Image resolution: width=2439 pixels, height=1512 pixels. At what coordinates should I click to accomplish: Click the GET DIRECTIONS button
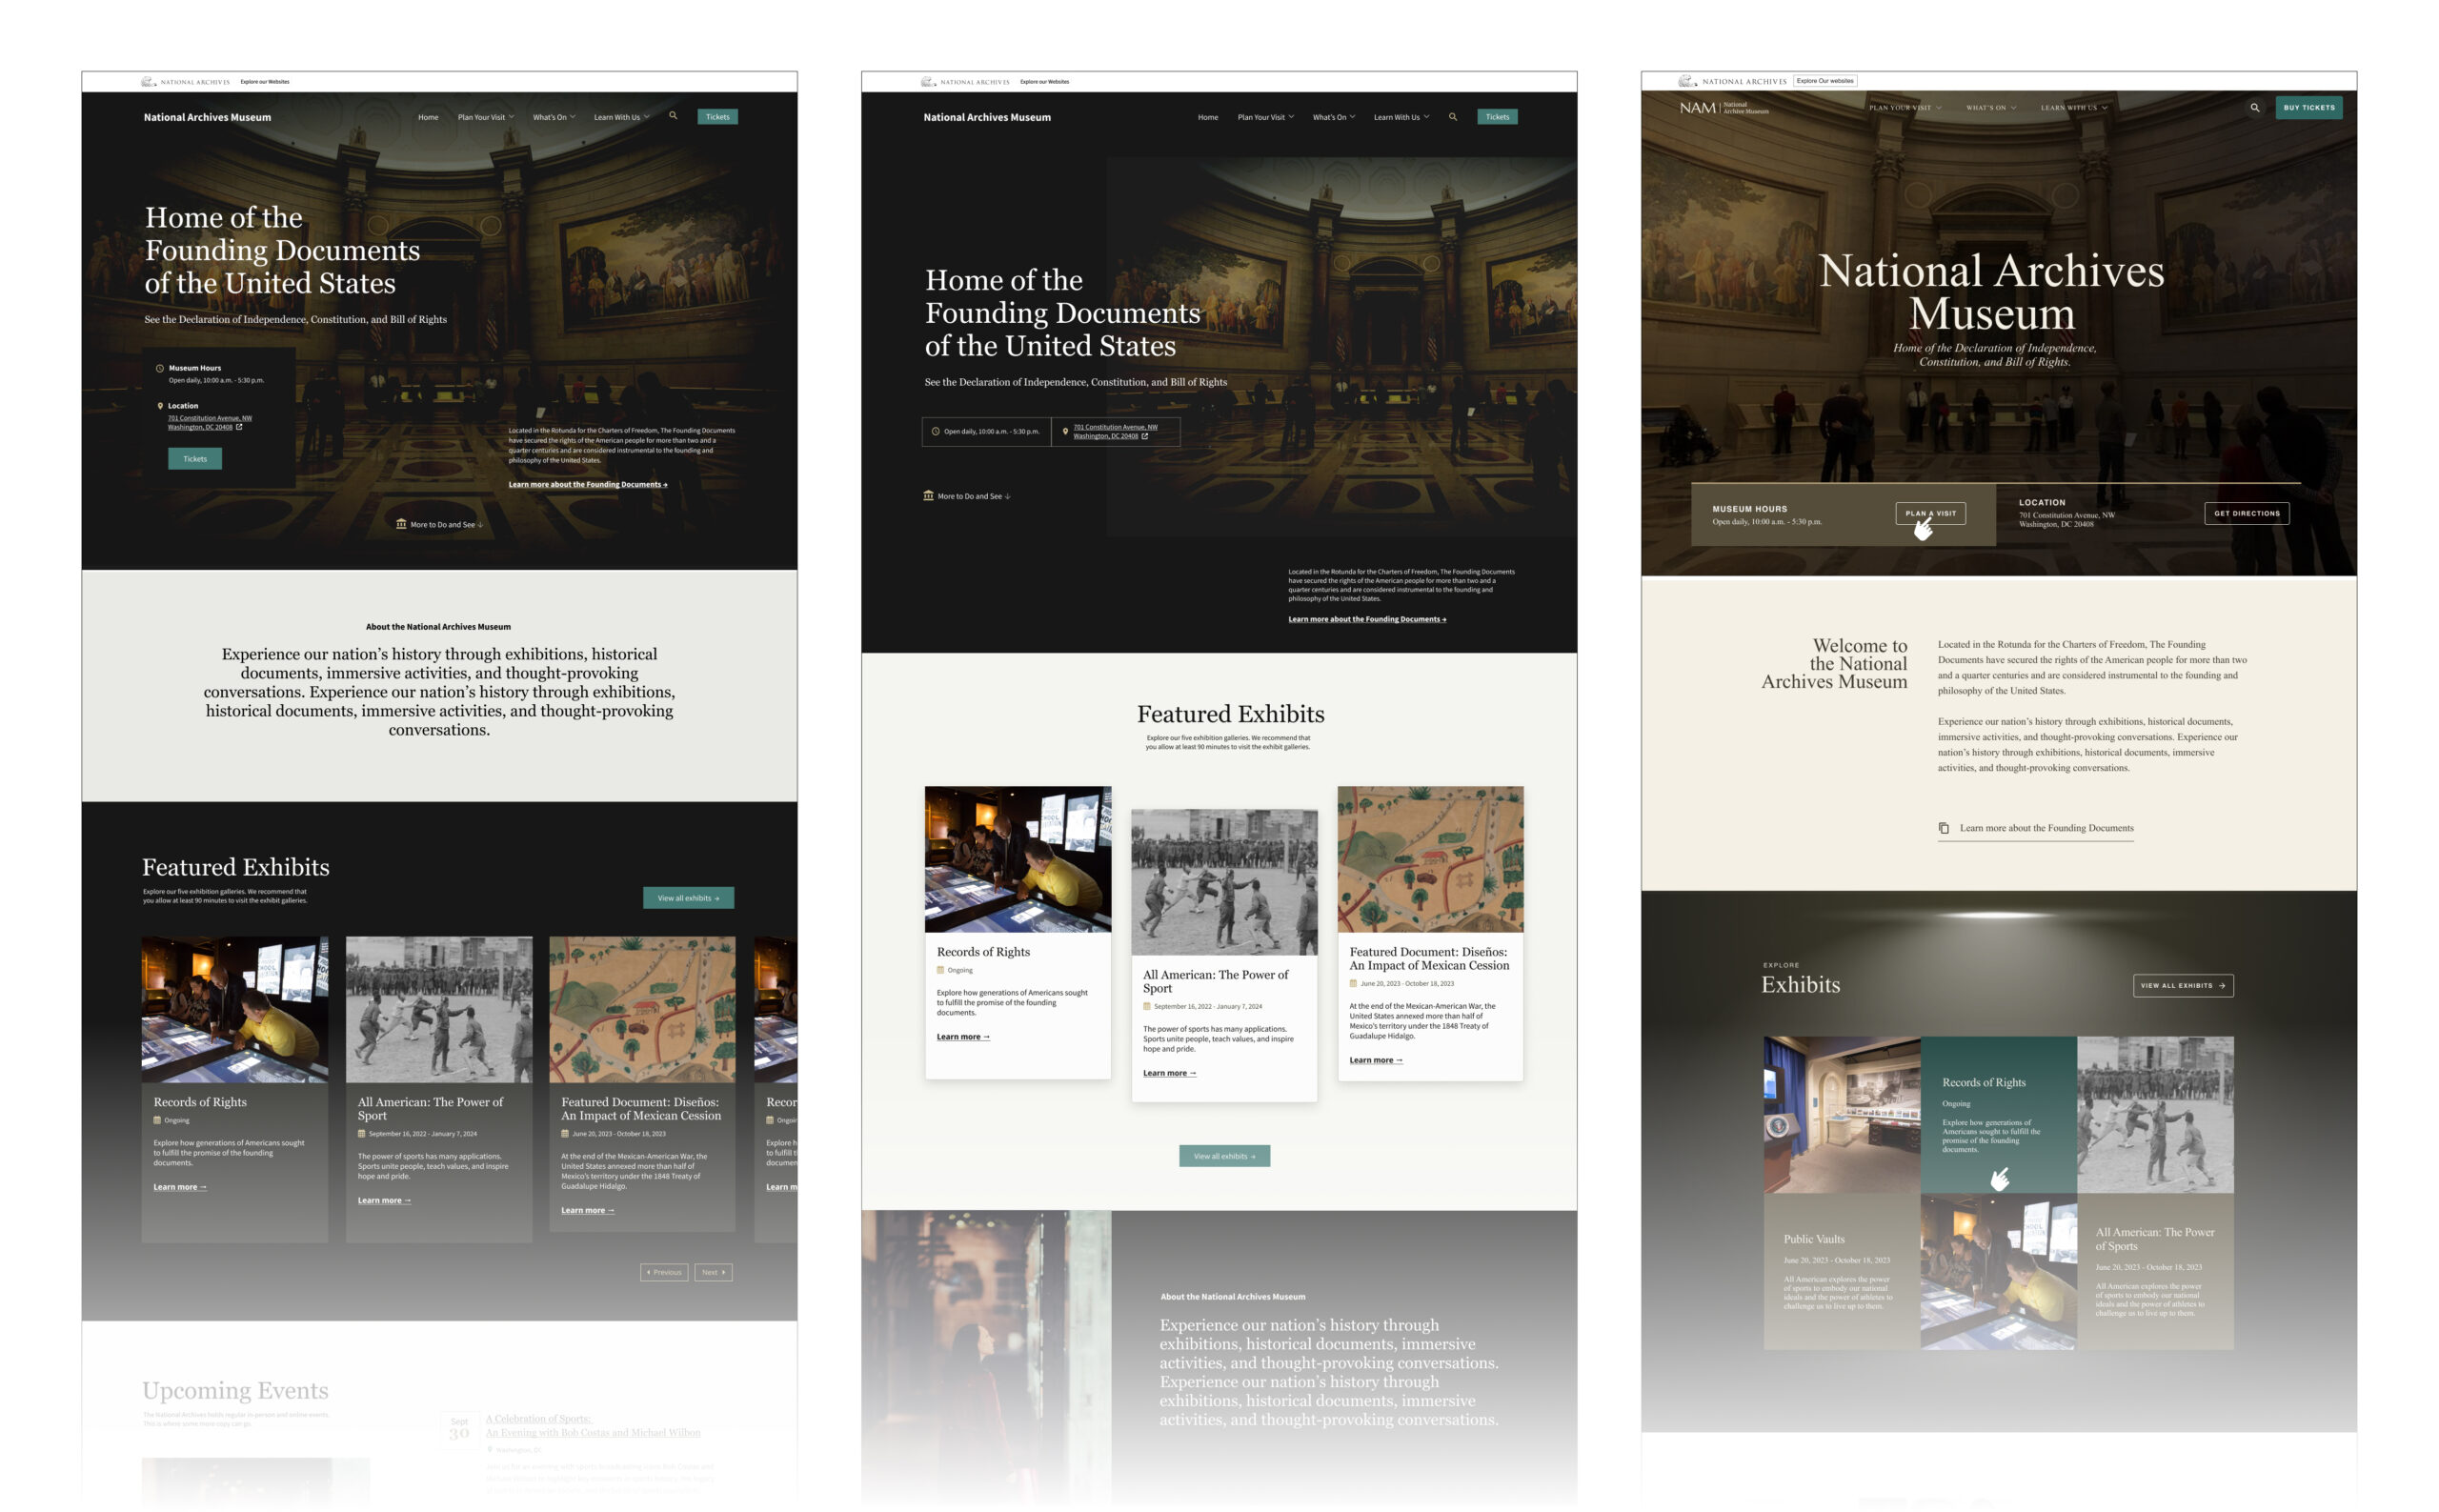pyautogui.click(x=2247, y=514)
